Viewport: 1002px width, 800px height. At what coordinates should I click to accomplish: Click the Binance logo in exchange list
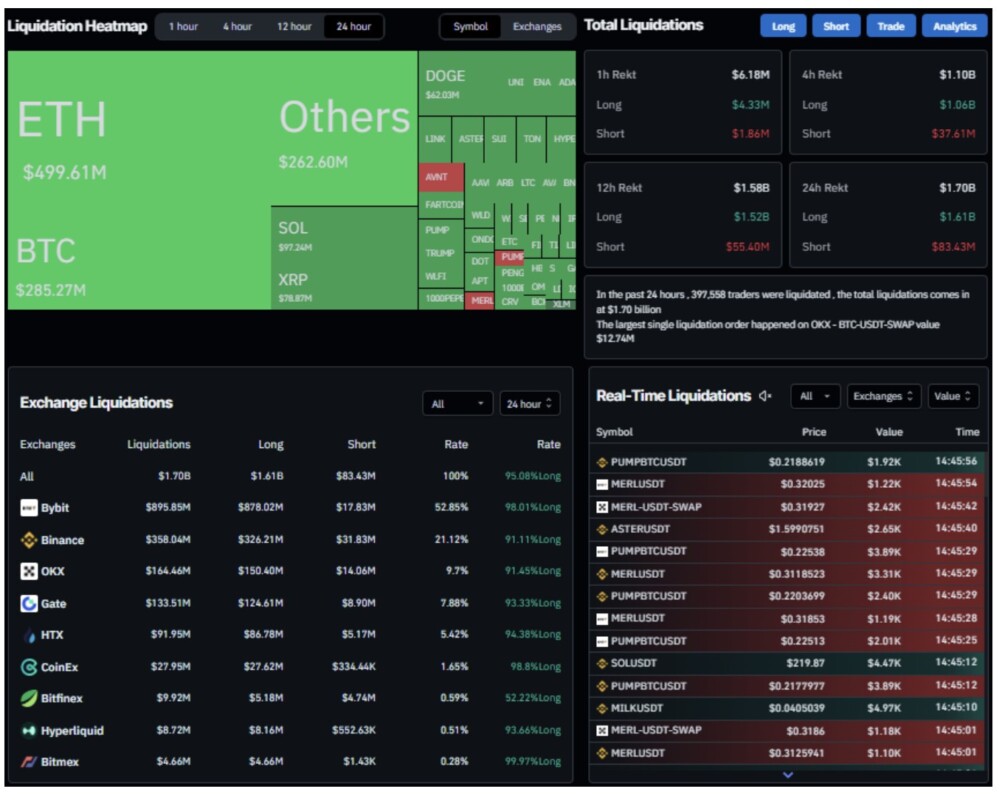click(x=29, y=540)
